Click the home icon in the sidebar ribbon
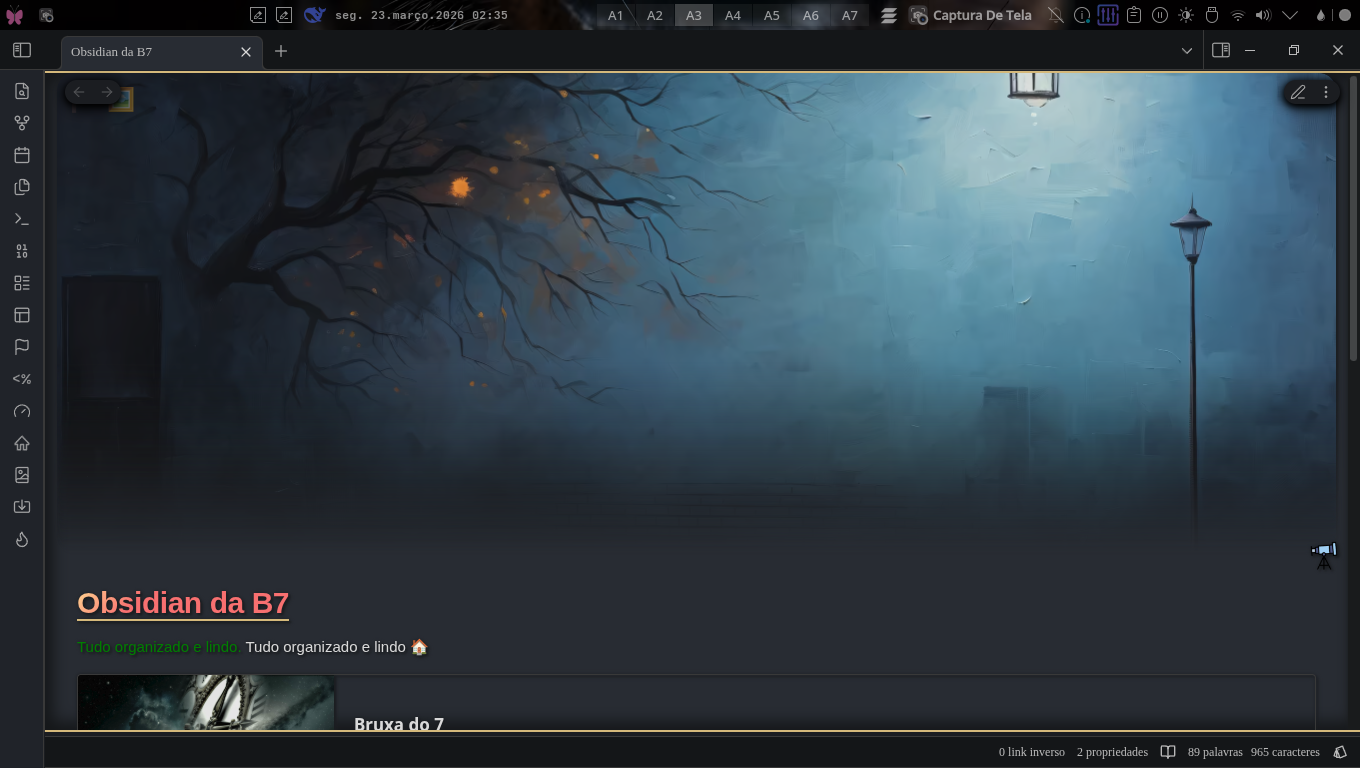This screenshot has width=1360, height=768. coord(22,443)
